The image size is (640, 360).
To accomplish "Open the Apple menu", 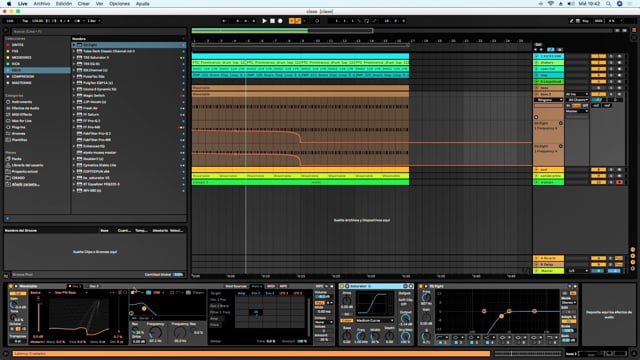I will coord(9,4).
